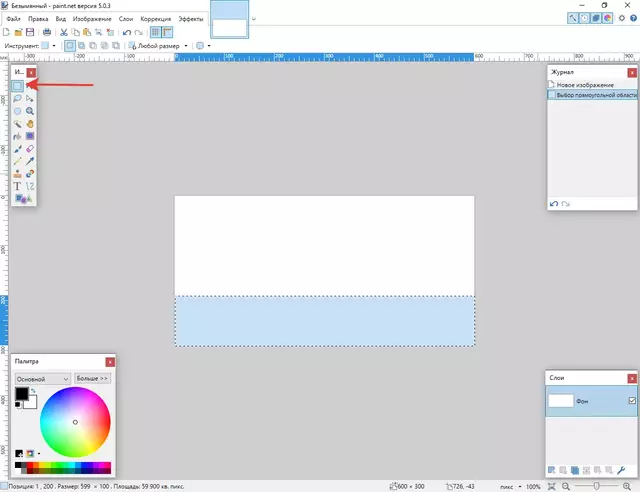Click the Cut scissors icon
Image resolution: width=640 pixels, height=492 pixels.
coord(63,32)
